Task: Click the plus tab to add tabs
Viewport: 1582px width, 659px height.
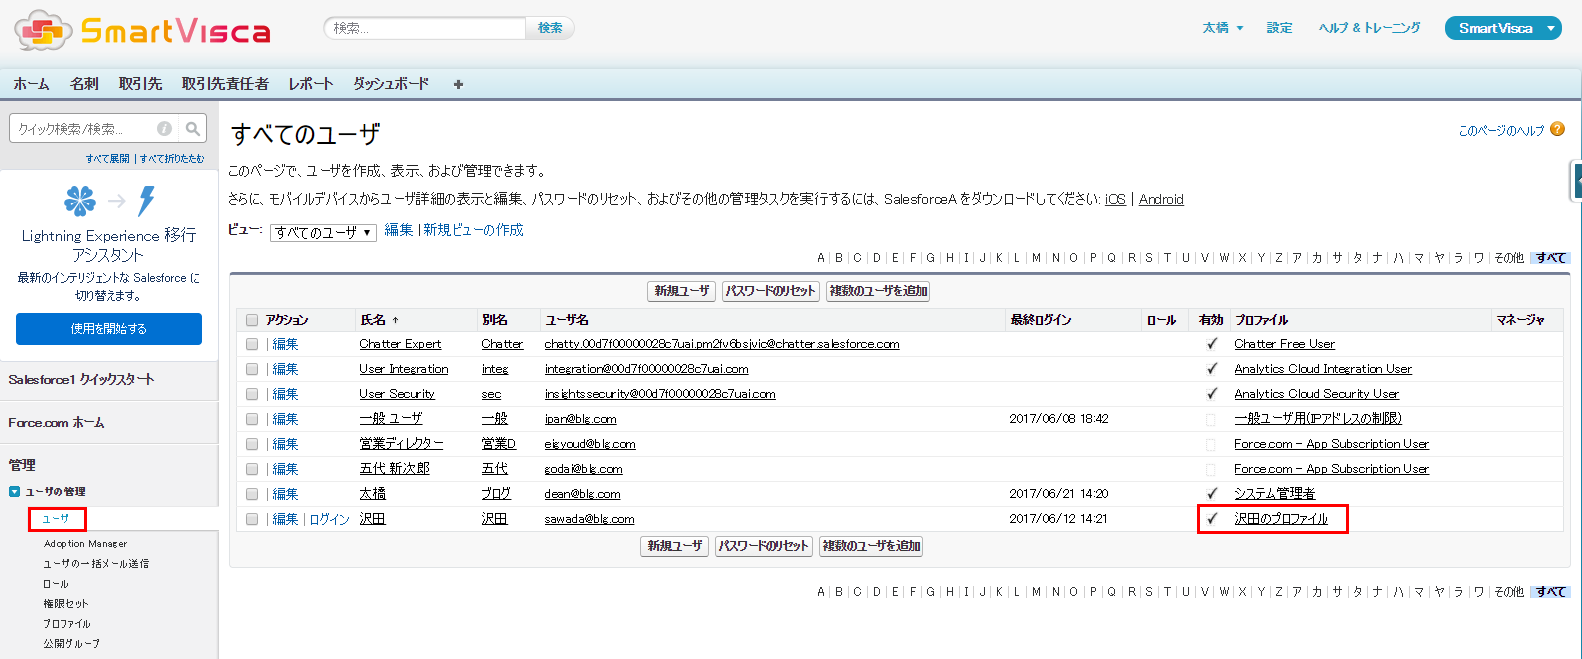Action: (x=458, y=84)
